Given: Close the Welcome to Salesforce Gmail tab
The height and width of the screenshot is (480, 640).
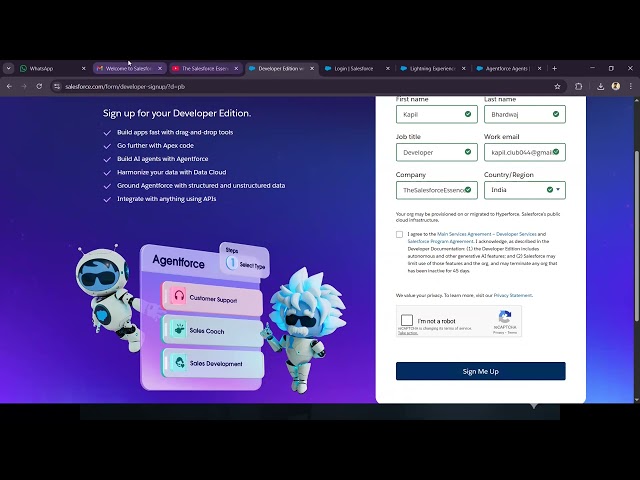Looking at the screenshot, I should [160, 69].
